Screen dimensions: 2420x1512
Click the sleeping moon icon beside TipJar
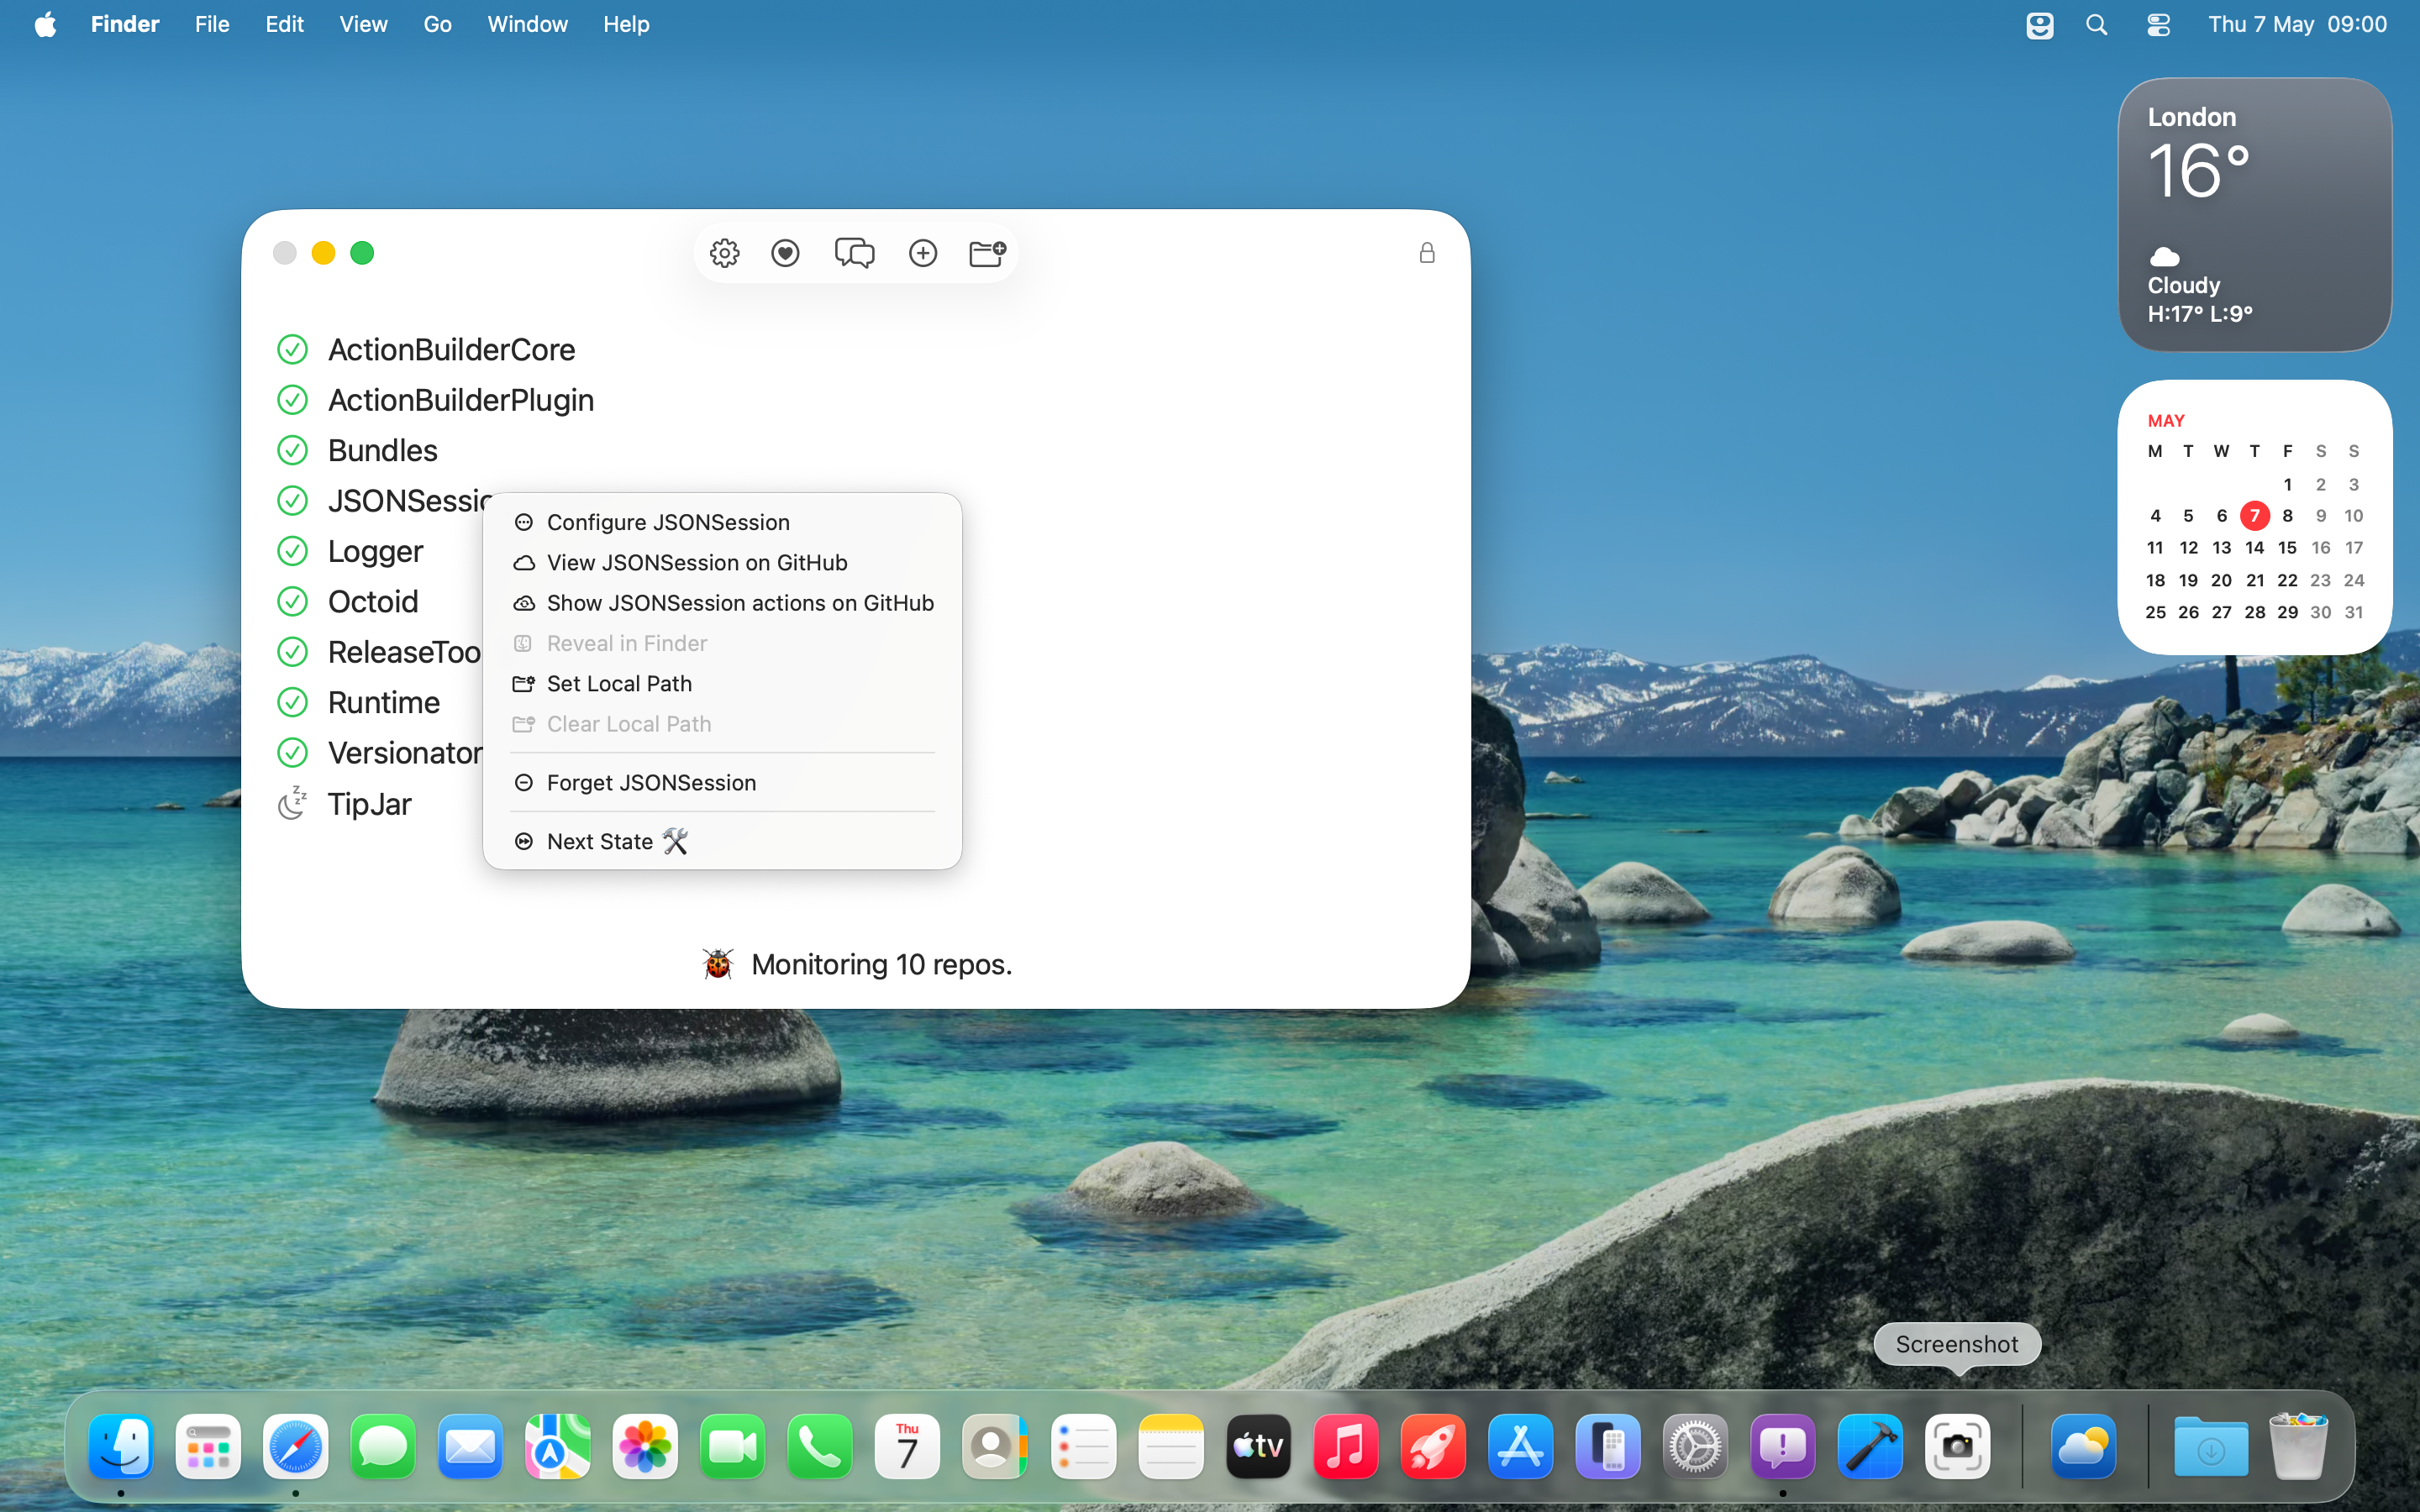(x=292, y=803)
